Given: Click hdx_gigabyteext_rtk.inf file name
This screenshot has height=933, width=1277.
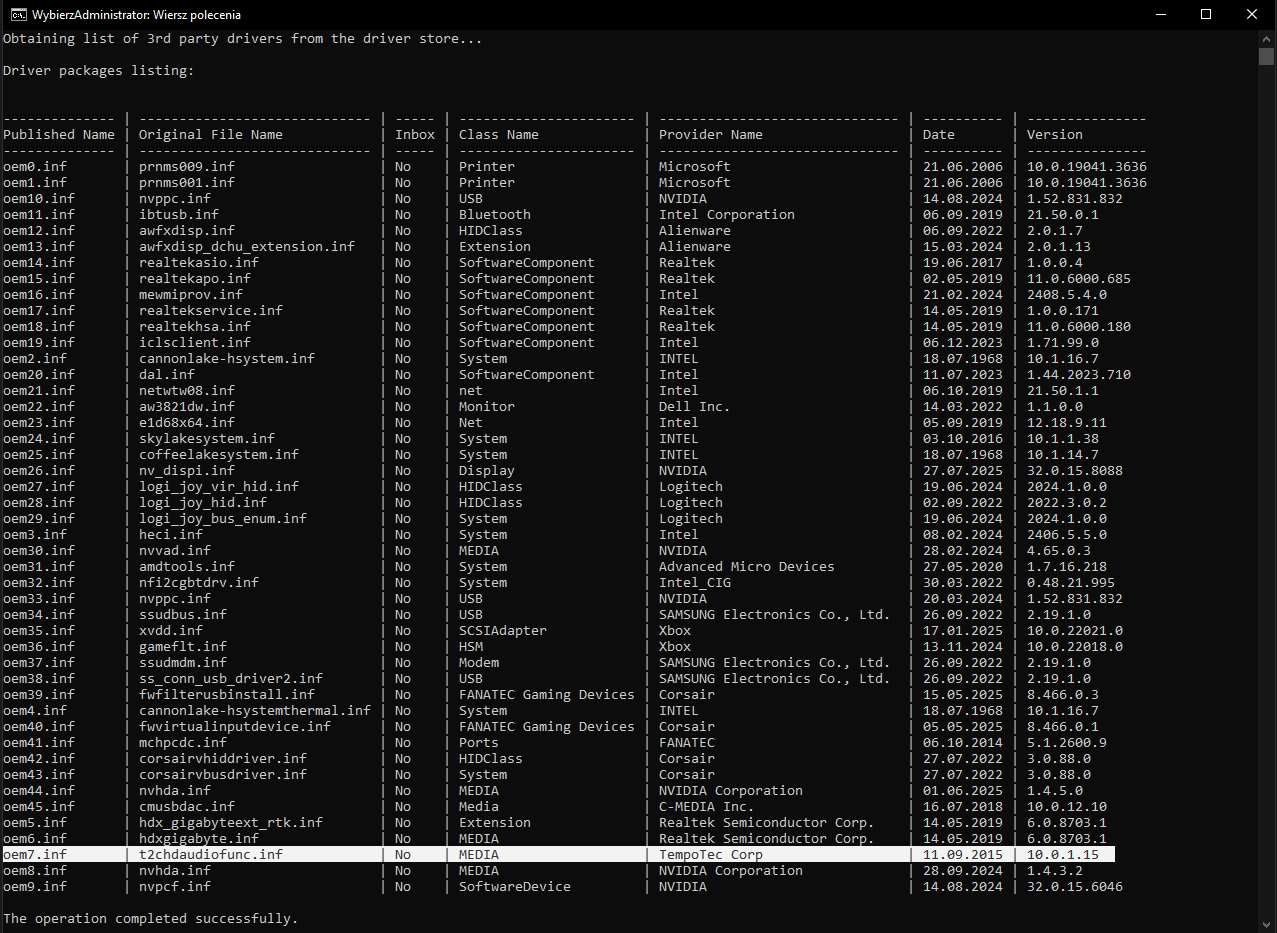Looking at the screenshot, I should (x=231, y=823).
